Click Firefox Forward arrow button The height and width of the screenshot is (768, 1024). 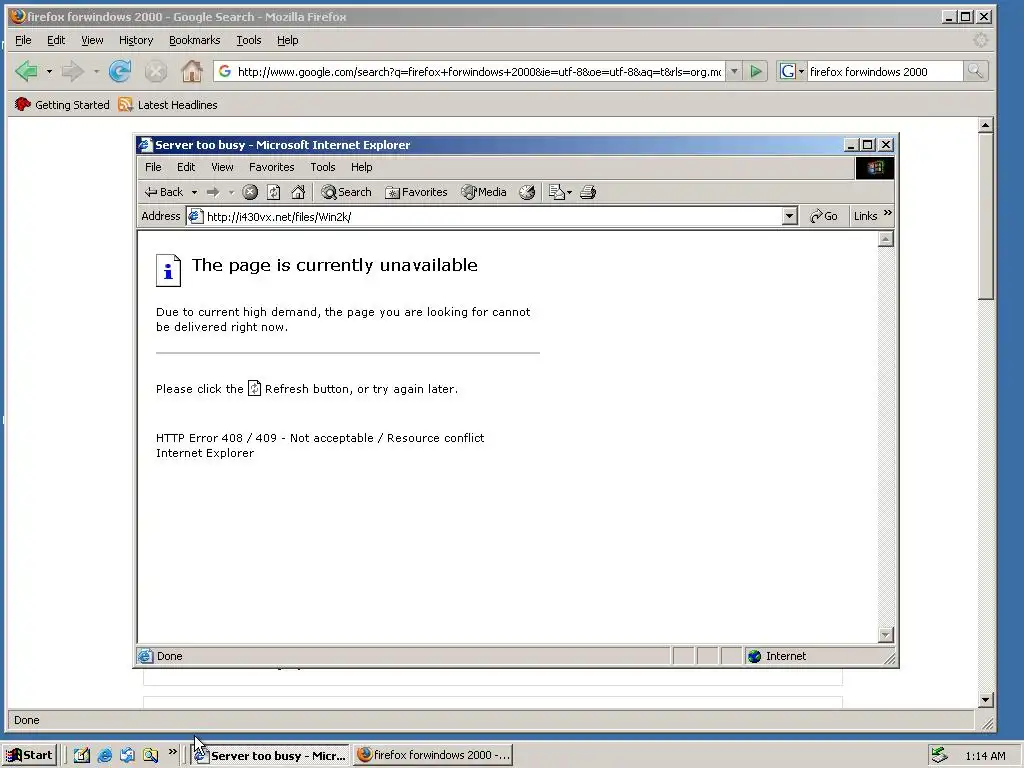(72, 71)
